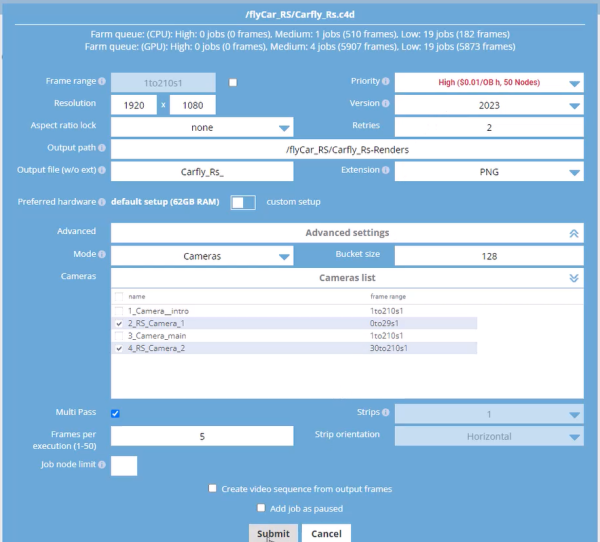Click the info icon next to Priority

385,82
